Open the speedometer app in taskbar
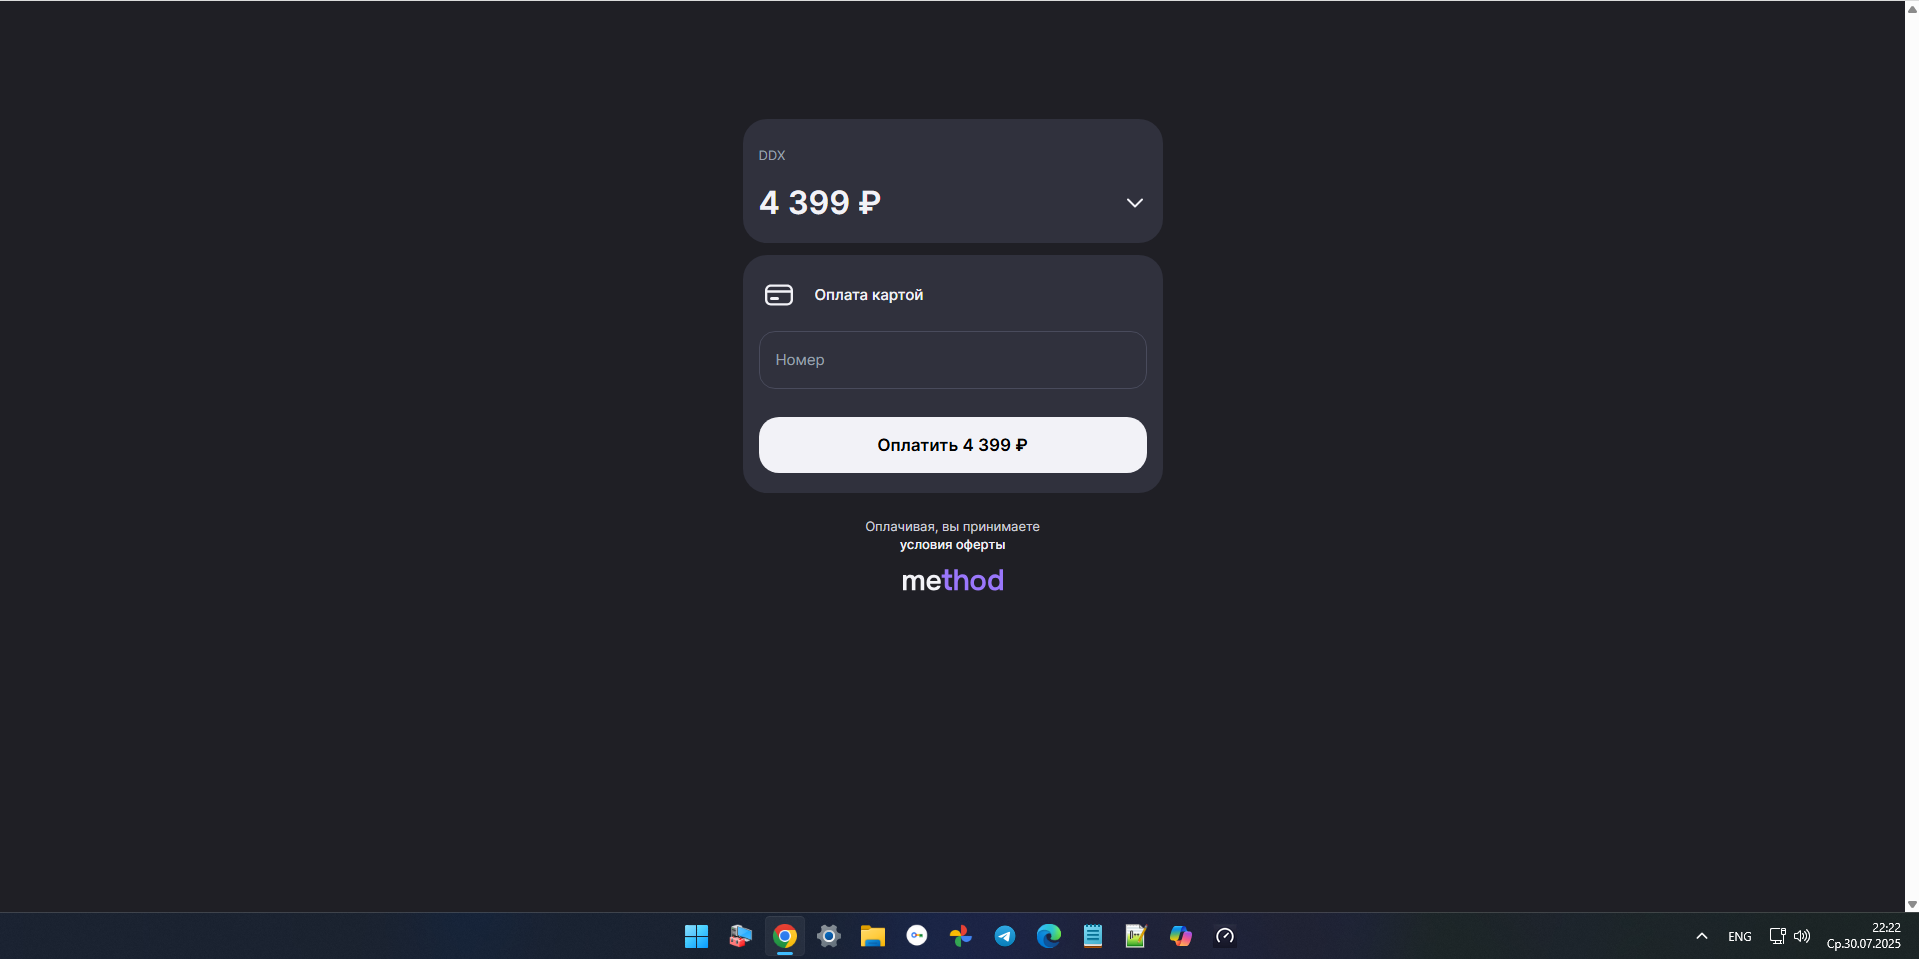This screenshot has width=1919, height=959. point(1225,936)
